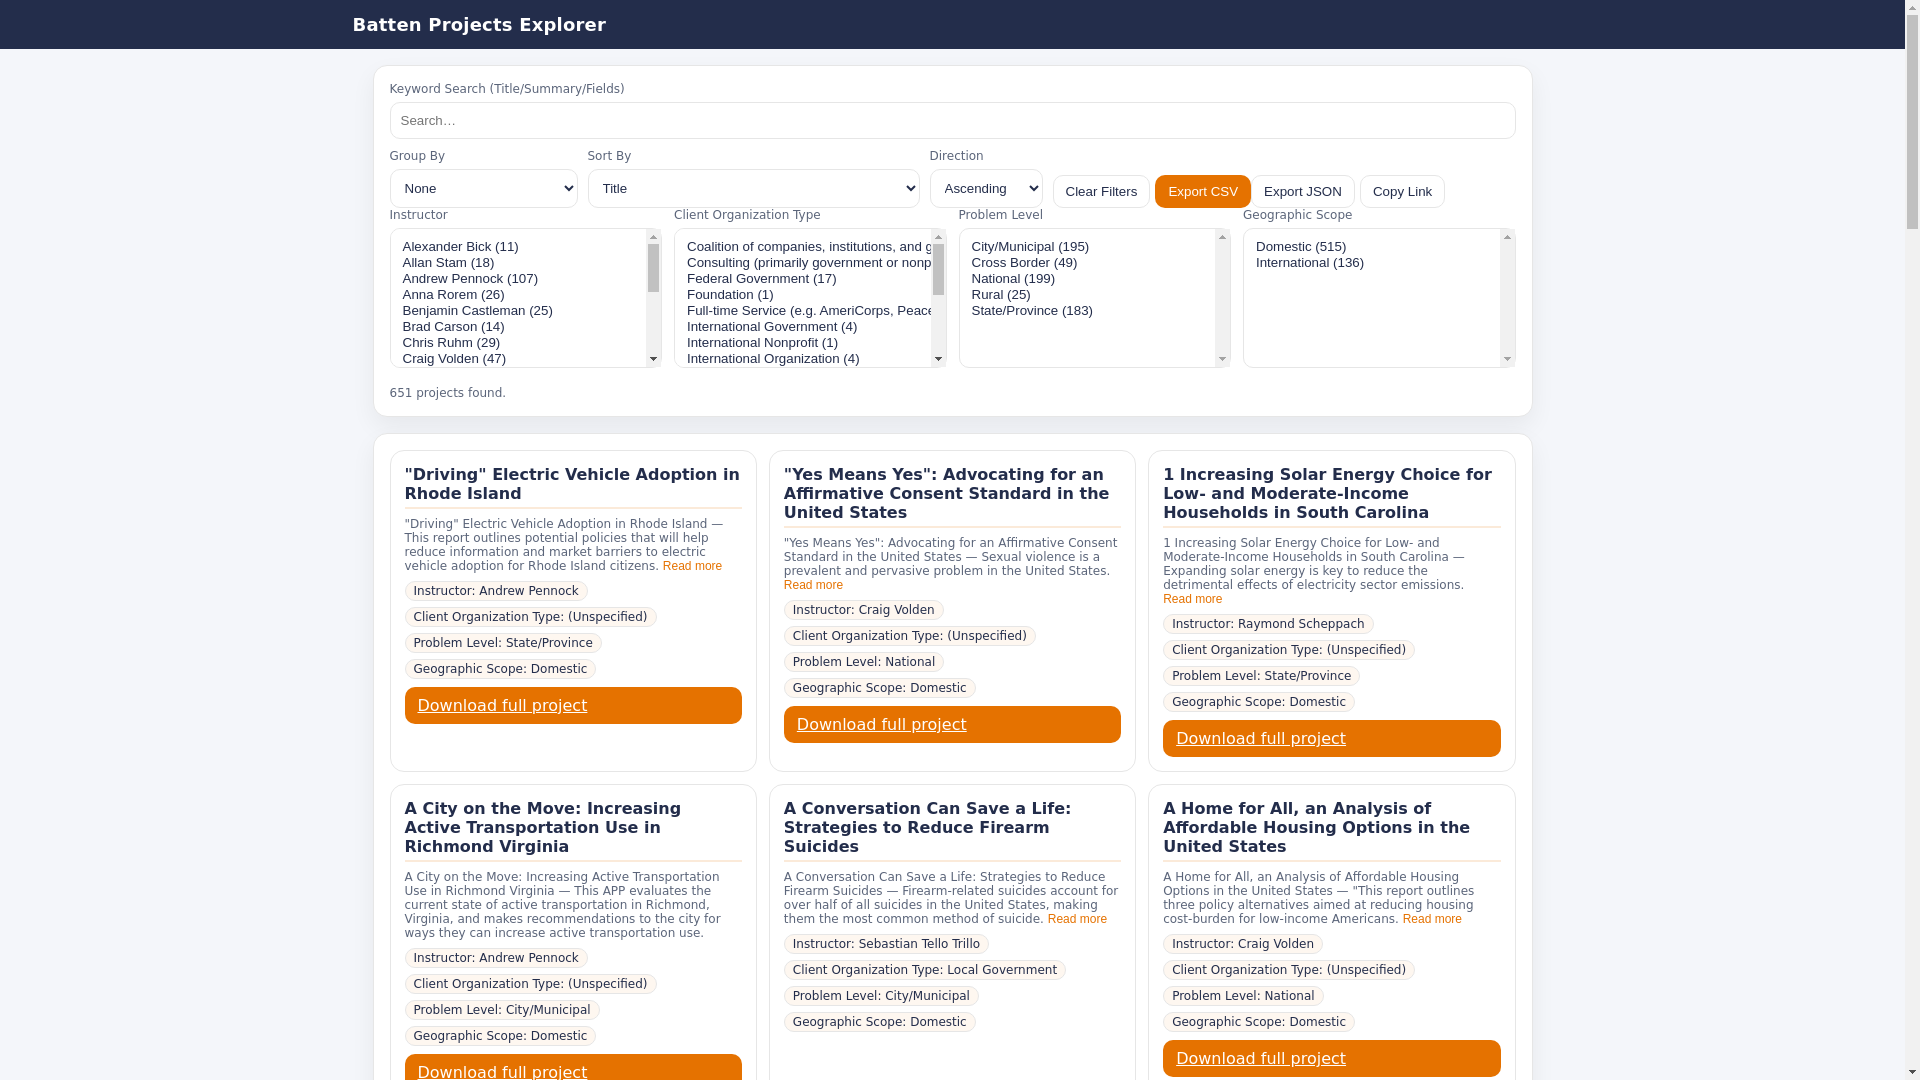Click Client Organization Type: Local Government tag
Viewport: 1920px width, 1080px height.
coord(924,970)
